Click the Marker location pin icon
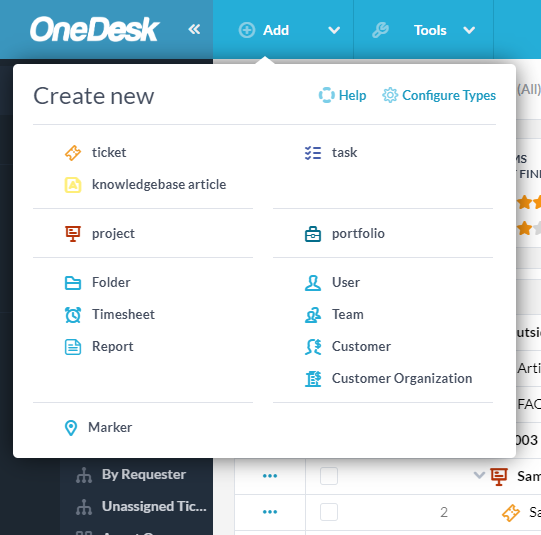Screen dimensions: 541x535 coord(71,428)
